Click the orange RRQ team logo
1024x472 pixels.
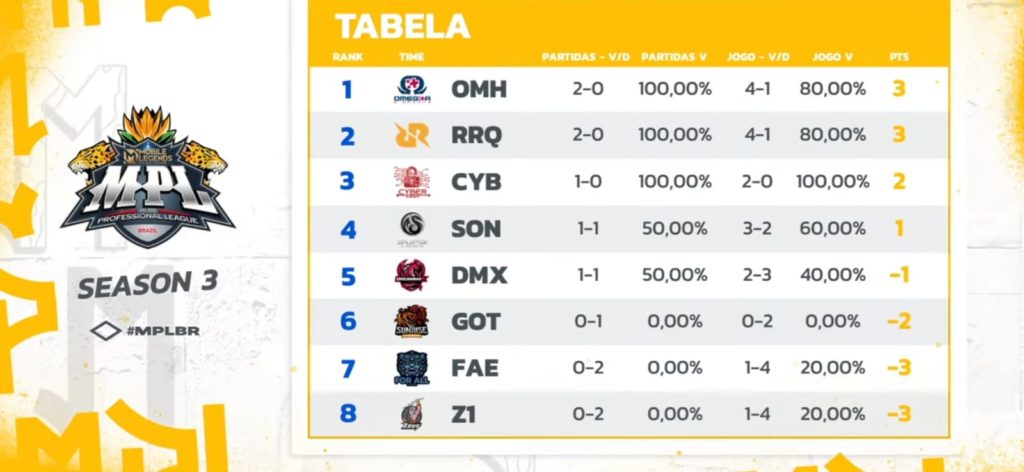pyautogui.click(x=412, y=136)
